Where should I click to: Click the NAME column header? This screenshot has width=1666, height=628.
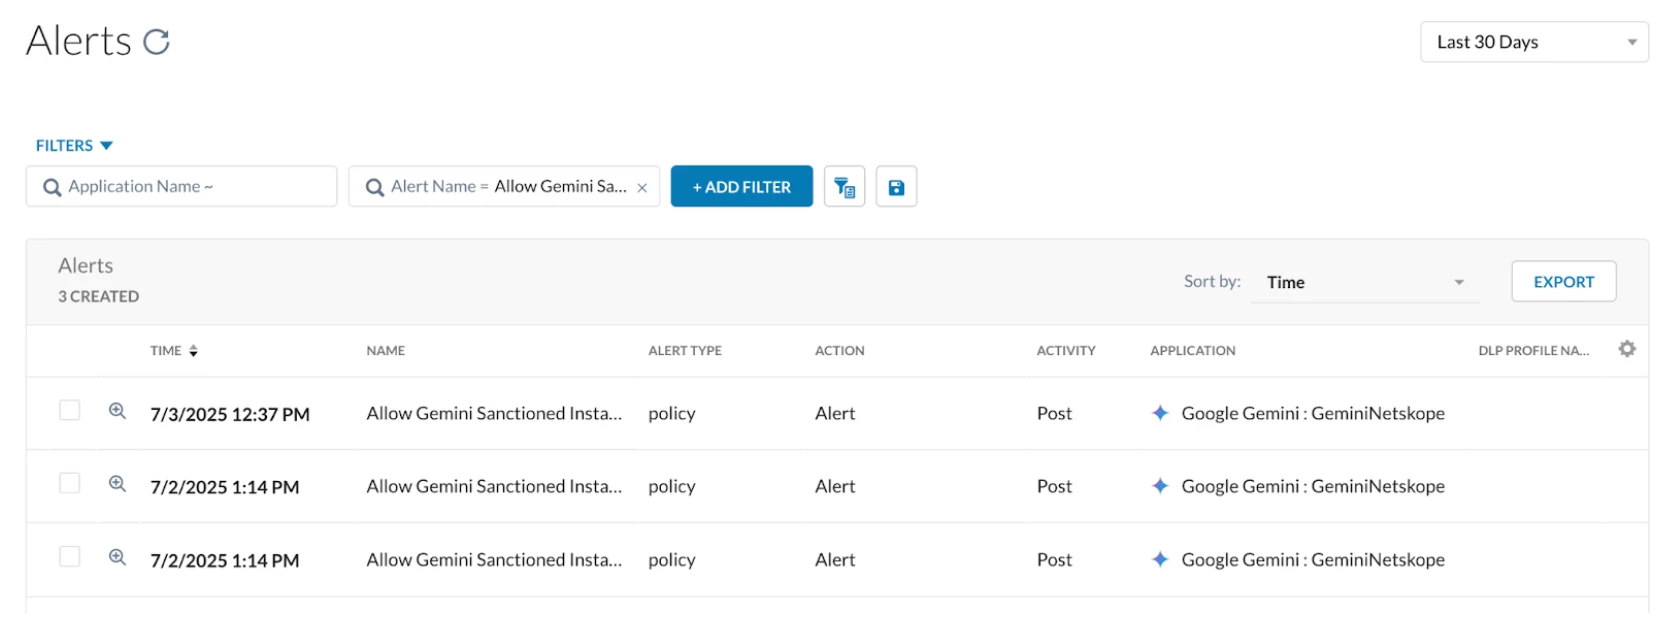point(386,351)
